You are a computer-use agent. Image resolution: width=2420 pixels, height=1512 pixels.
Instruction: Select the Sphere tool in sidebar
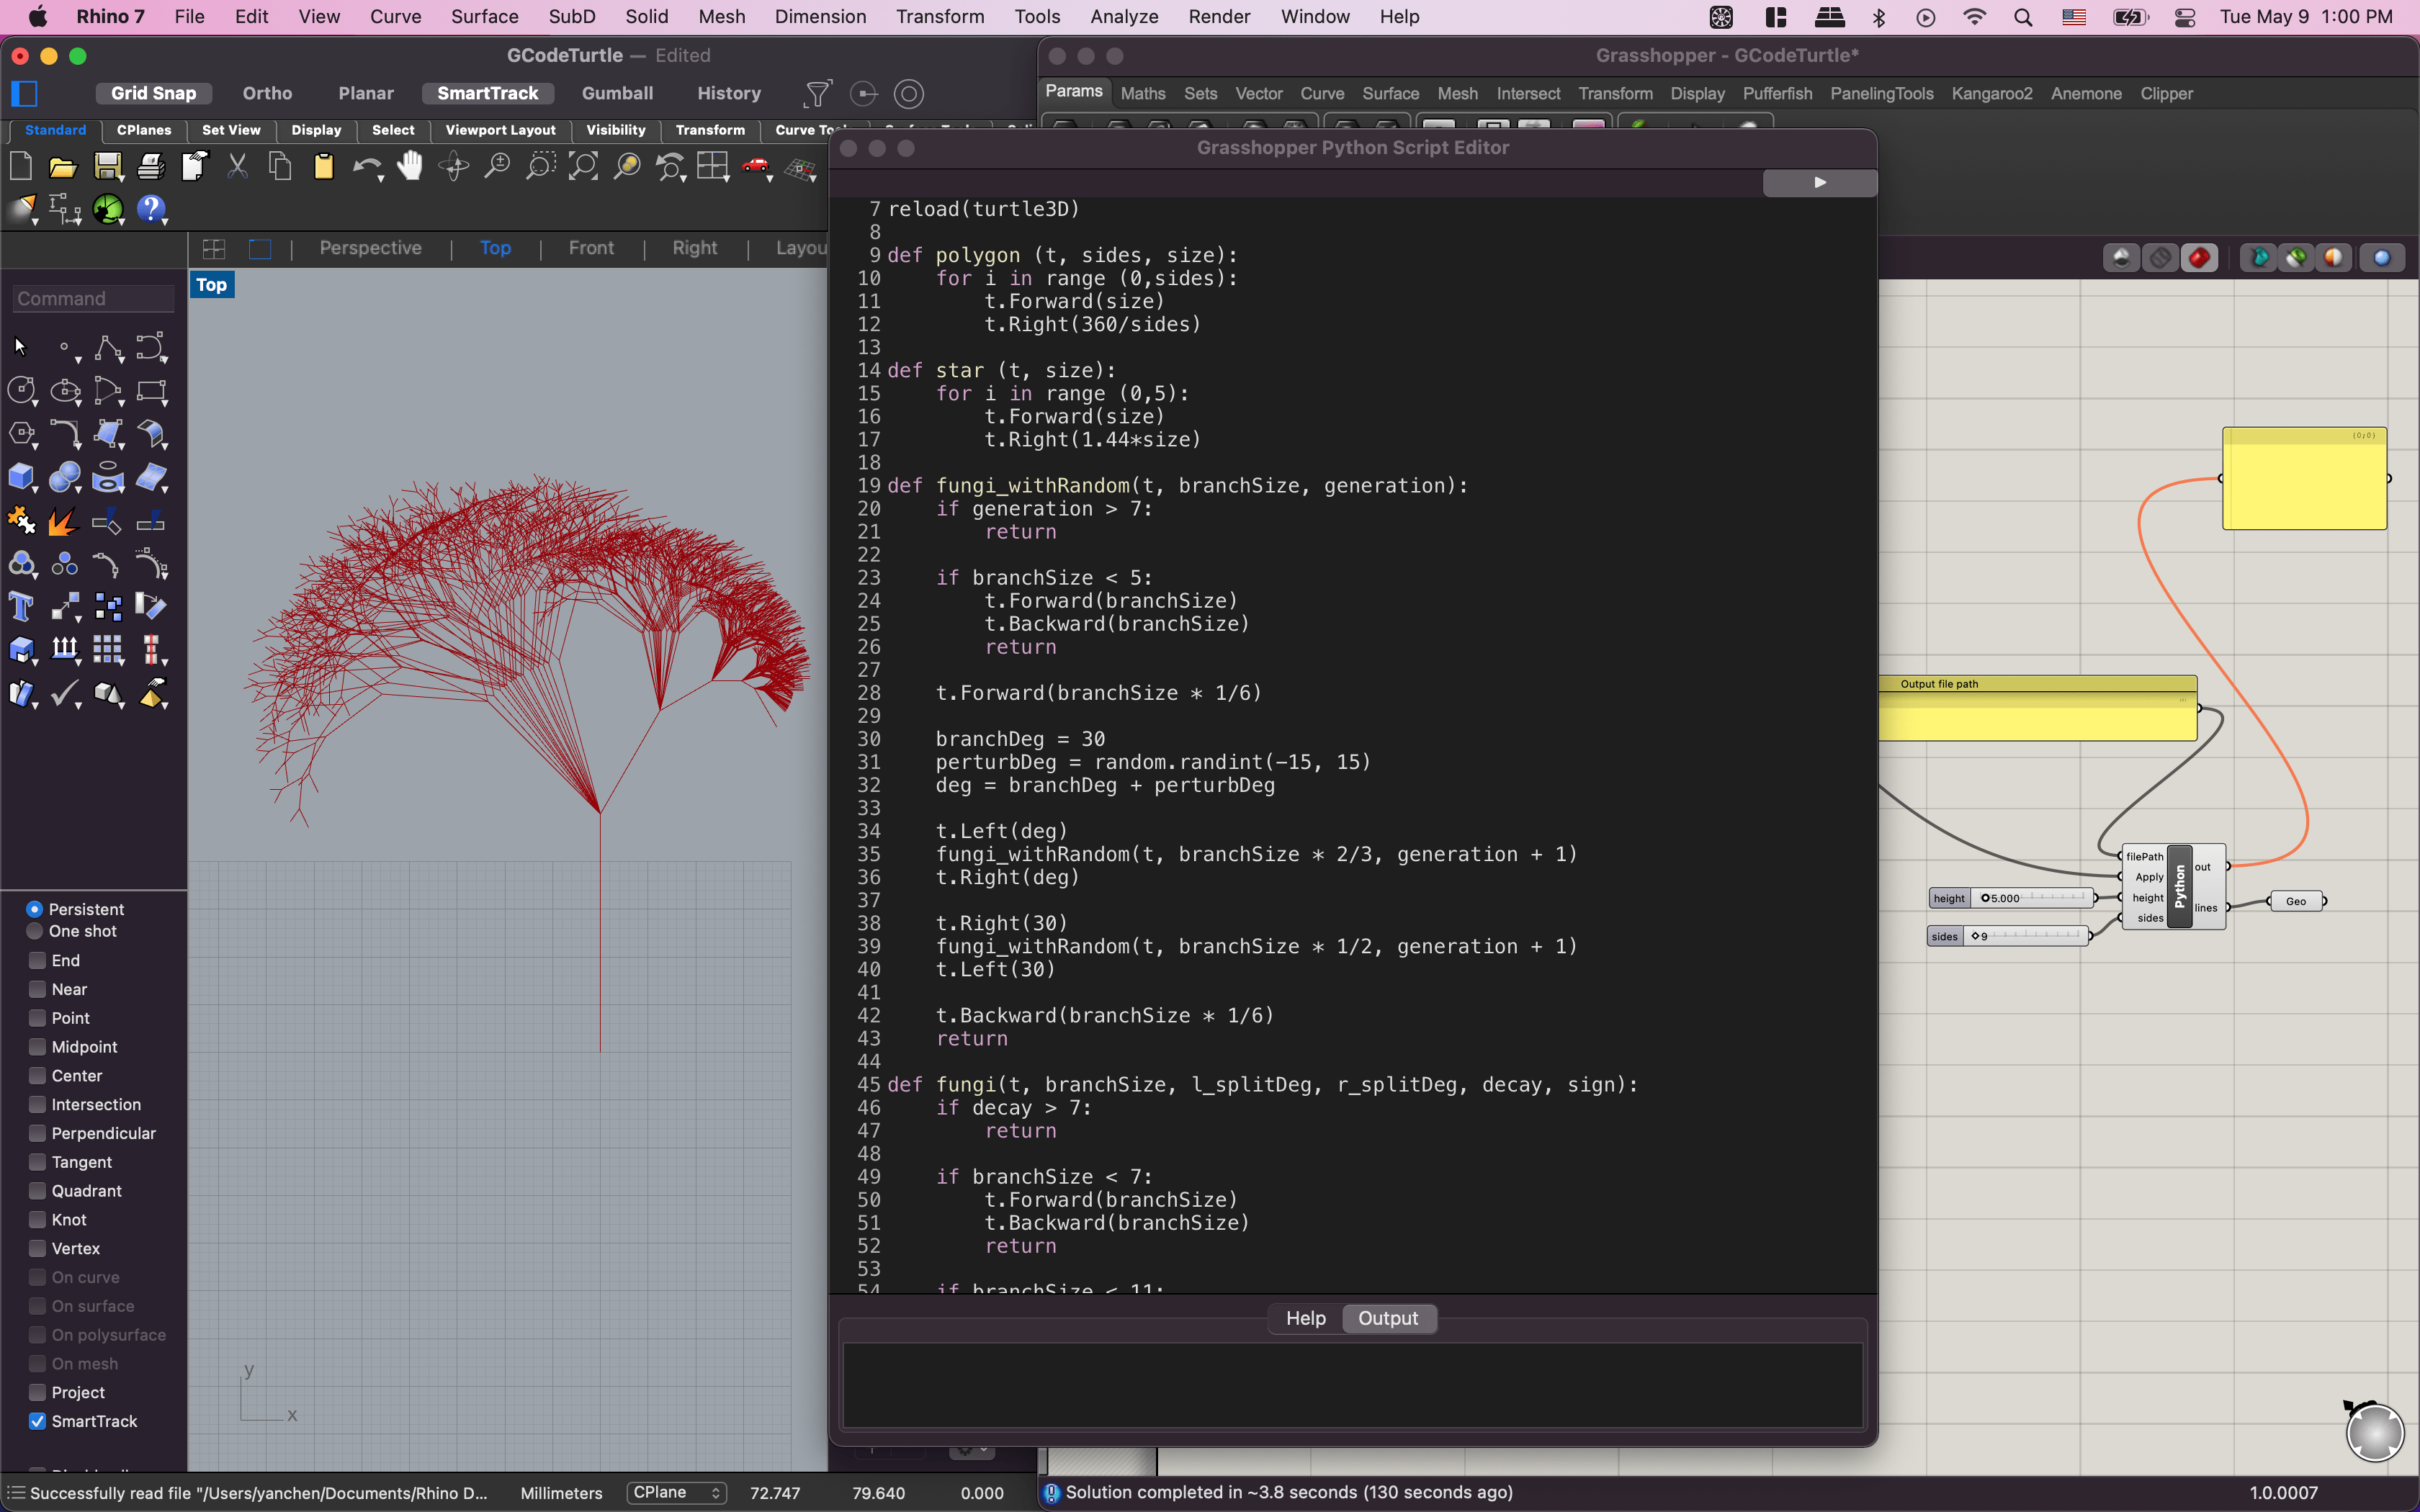point(65,478)
